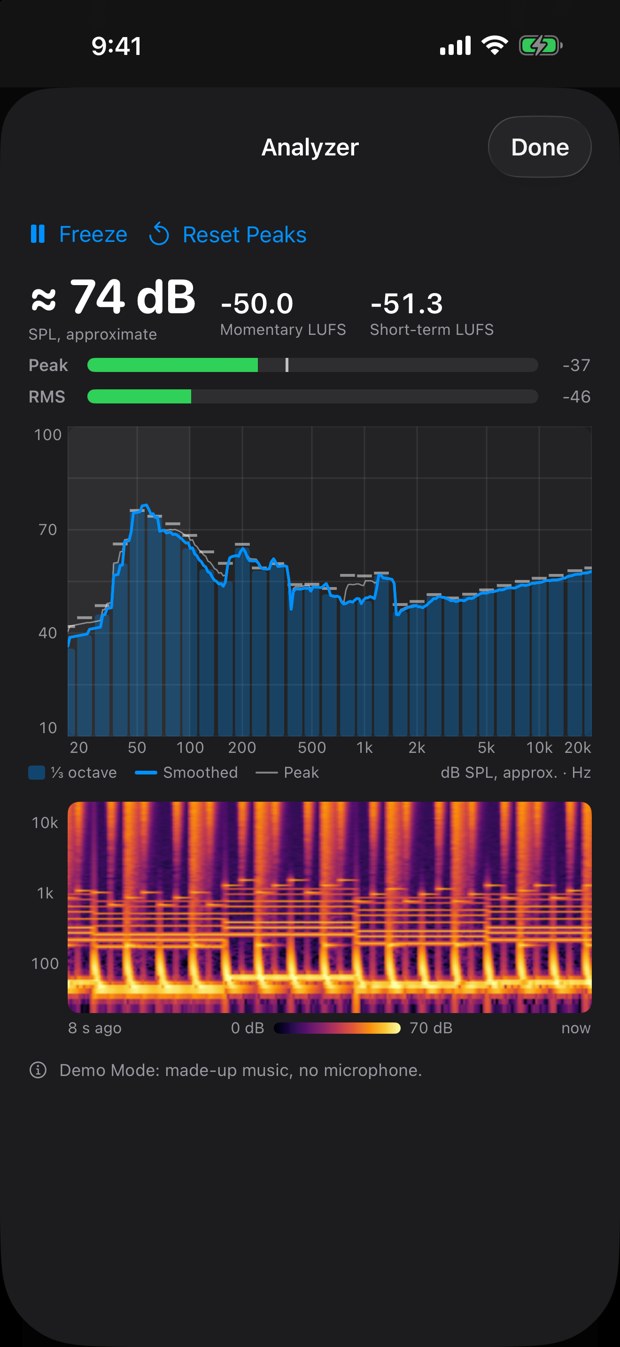Tap the battery icon in status bar
Viewport: 620px width, 1347px height.
541,45
